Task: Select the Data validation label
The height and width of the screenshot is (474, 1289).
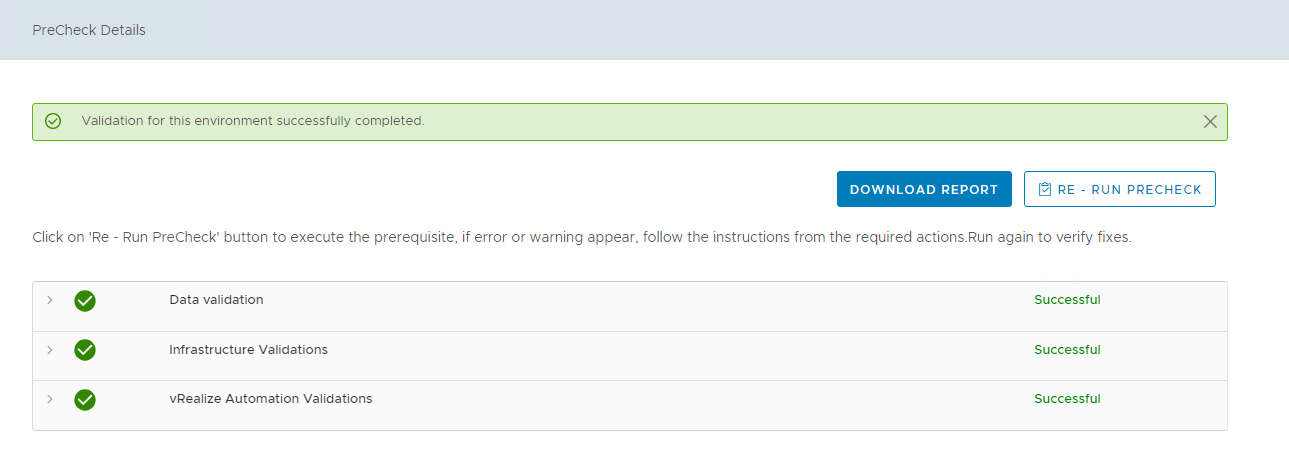Action: pos(216,300)
